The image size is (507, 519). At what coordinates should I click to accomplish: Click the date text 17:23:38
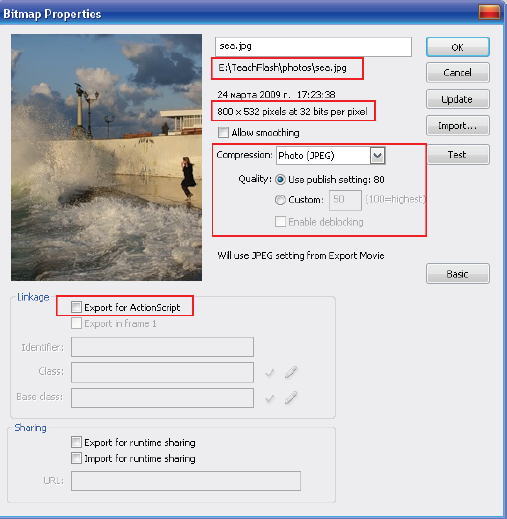click(316, 95)
